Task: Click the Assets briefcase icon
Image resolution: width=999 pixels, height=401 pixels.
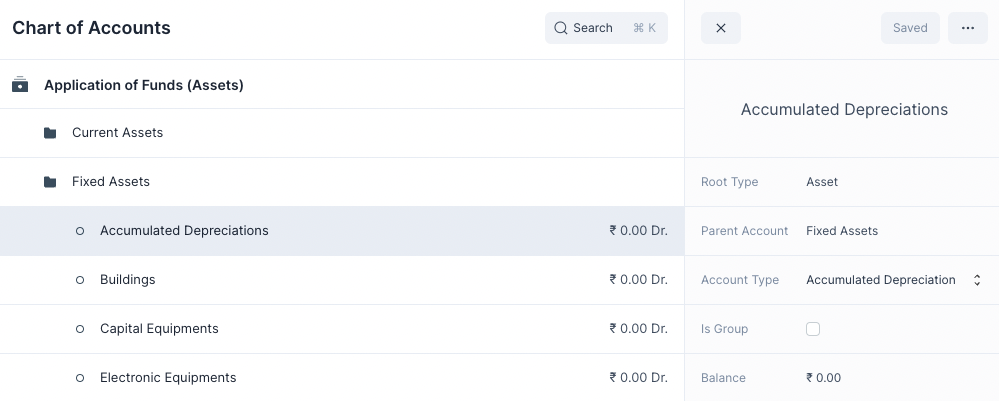Action: [x=20, y=85]
